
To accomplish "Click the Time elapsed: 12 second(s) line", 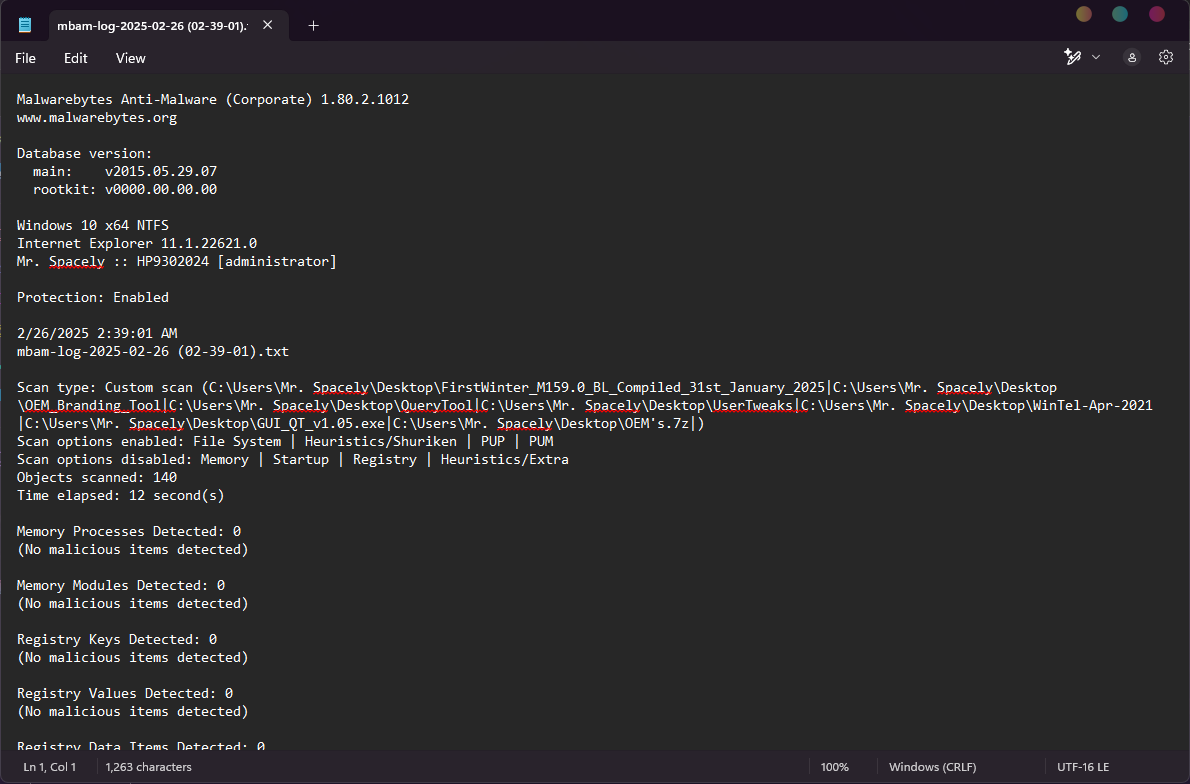I will point(121,496).
